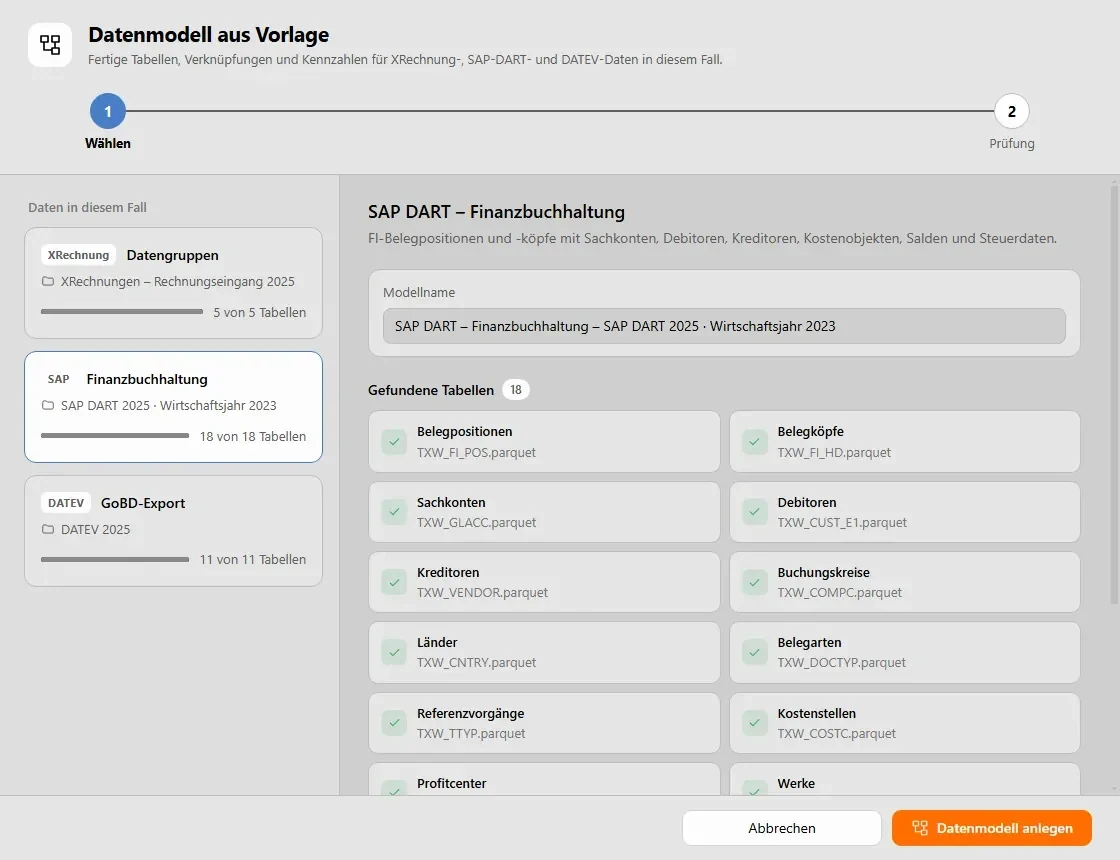Click the 18 count badge next to Gefundene Tabellen
The image size is (1120, 860).
click(516, 389)
